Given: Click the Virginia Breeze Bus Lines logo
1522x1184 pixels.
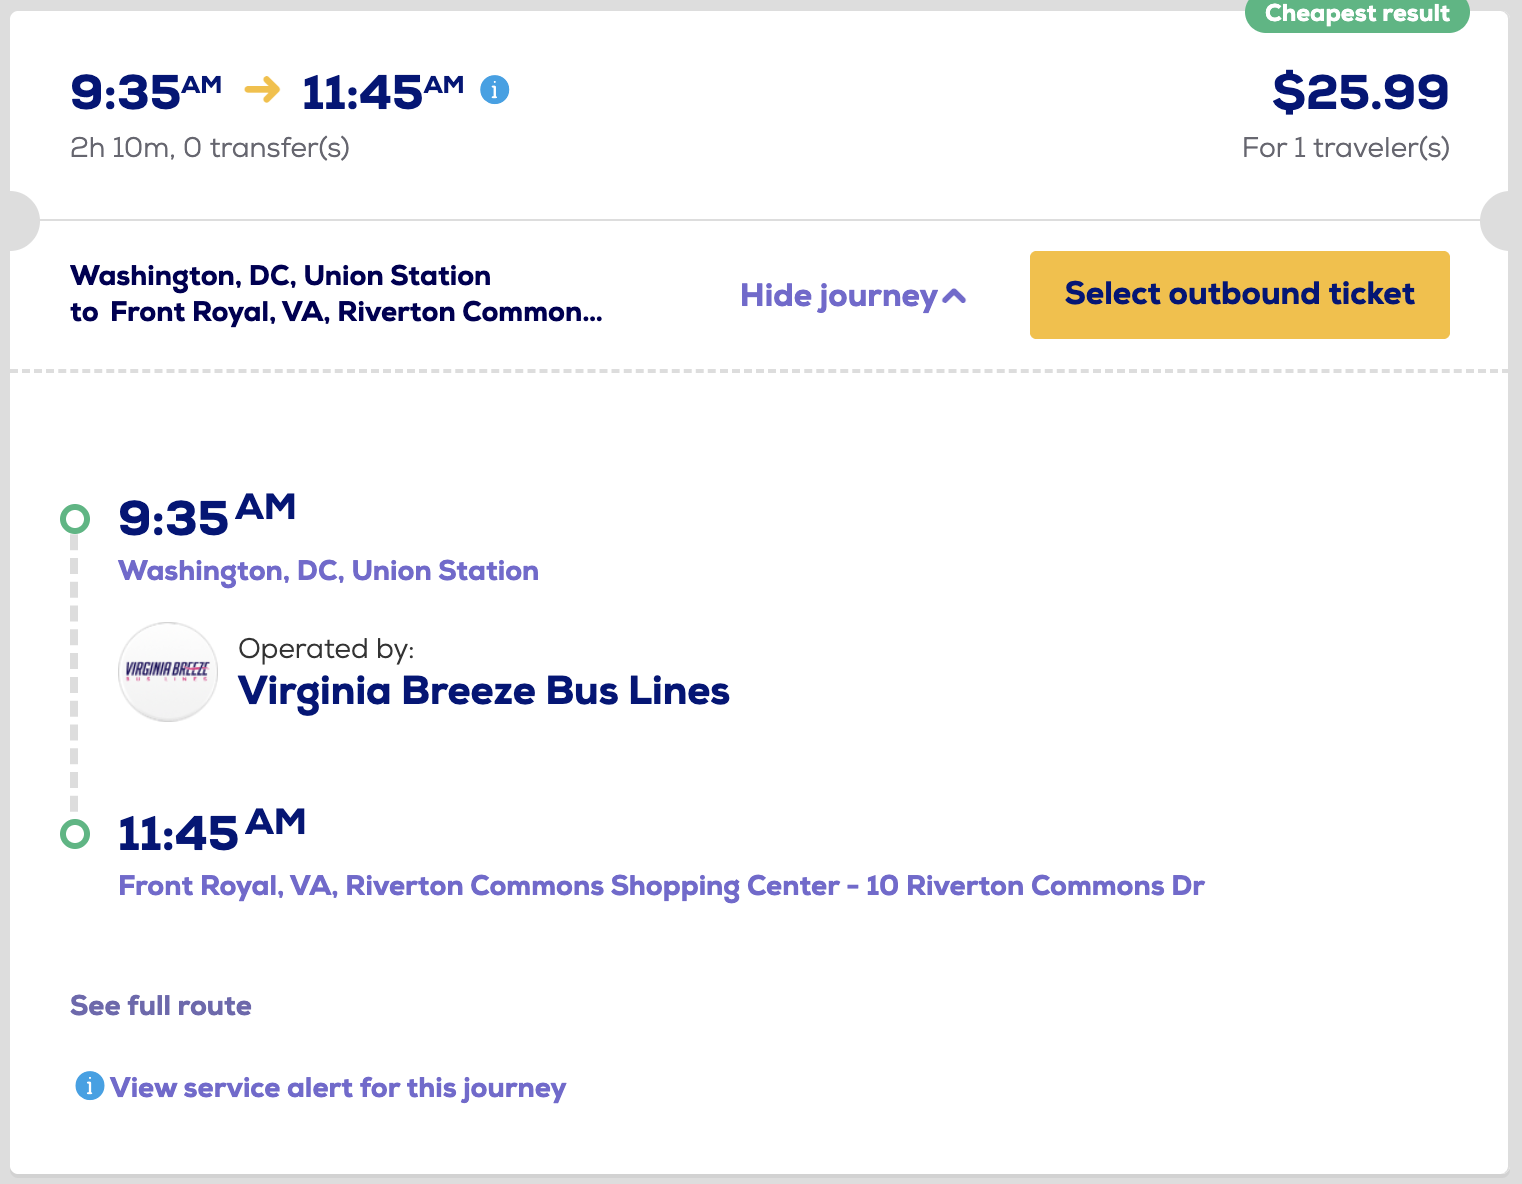Looking at the screenshot, I should pos(168,672).
